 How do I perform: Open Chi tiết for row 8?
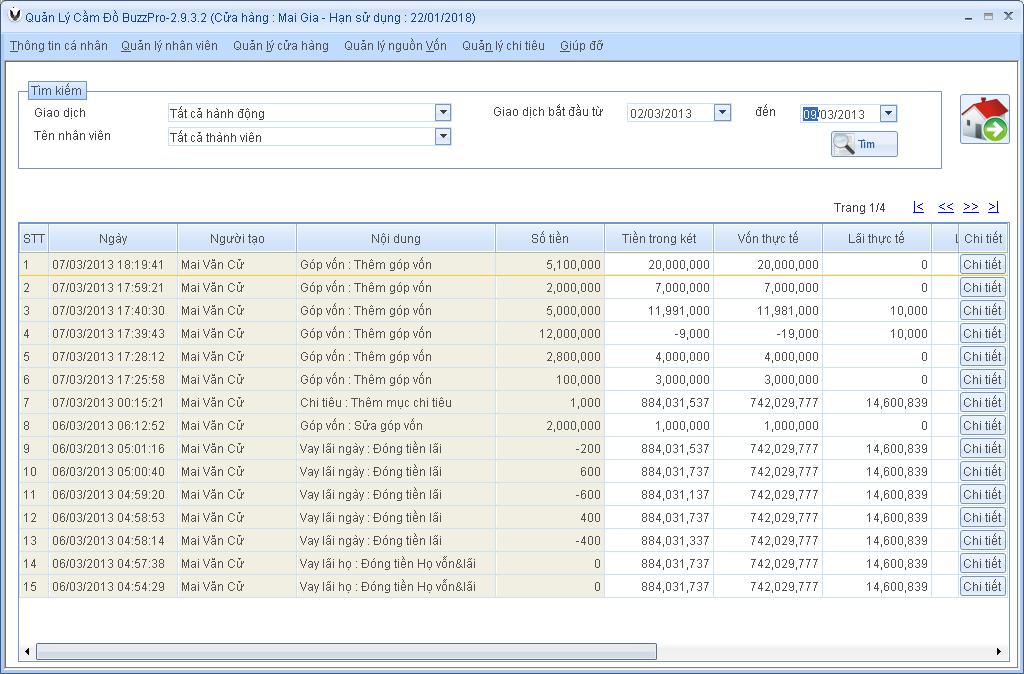tap(982, 425)
